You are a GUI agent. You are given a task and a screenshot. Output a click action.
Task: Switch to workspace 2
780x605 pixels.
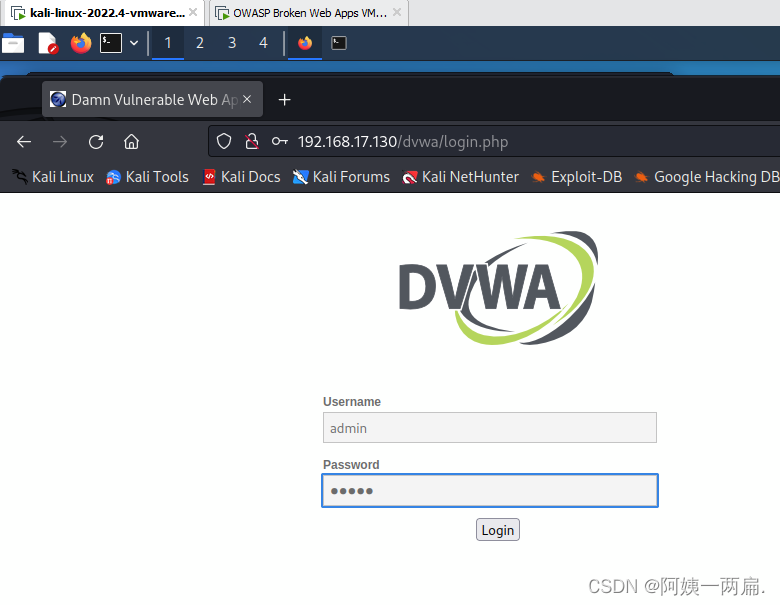[199, 43]
